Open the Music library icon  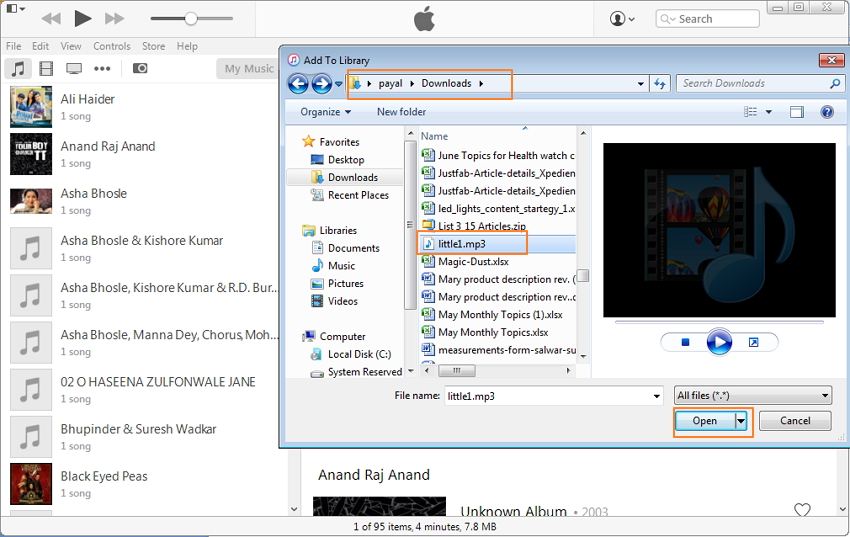17,68
